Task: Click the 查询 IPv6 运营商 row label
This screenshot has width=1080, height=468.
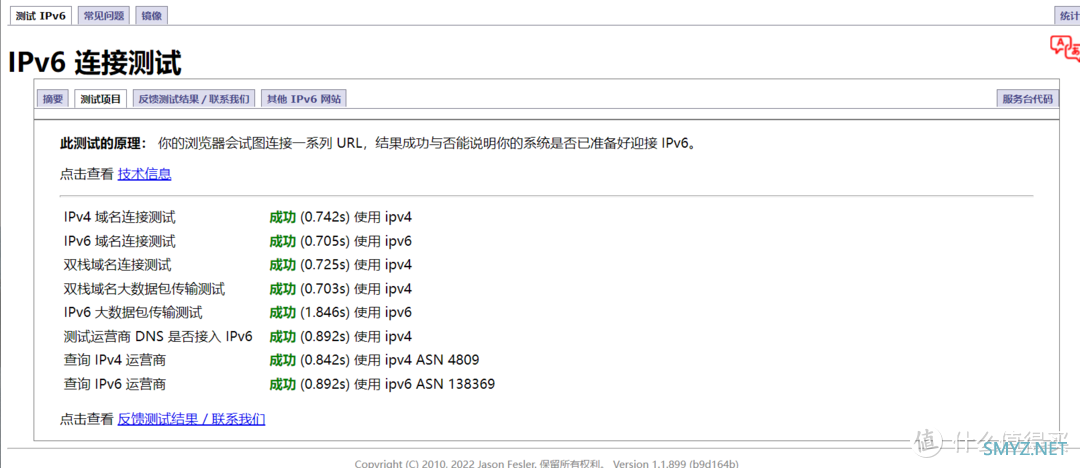Action: (114, 384)
